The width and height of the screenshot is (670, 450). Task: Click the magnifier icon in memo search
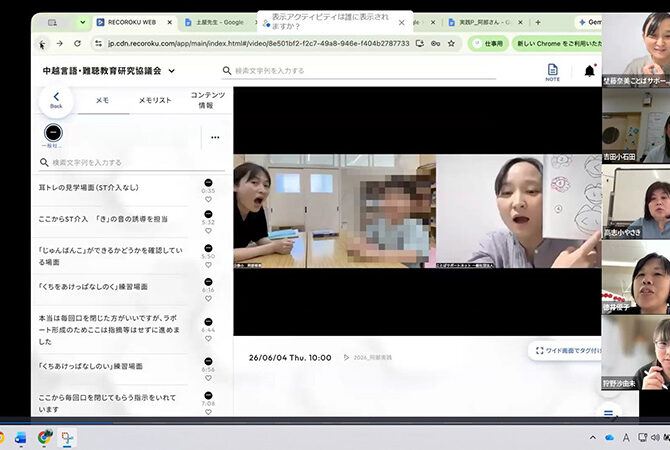44,162
